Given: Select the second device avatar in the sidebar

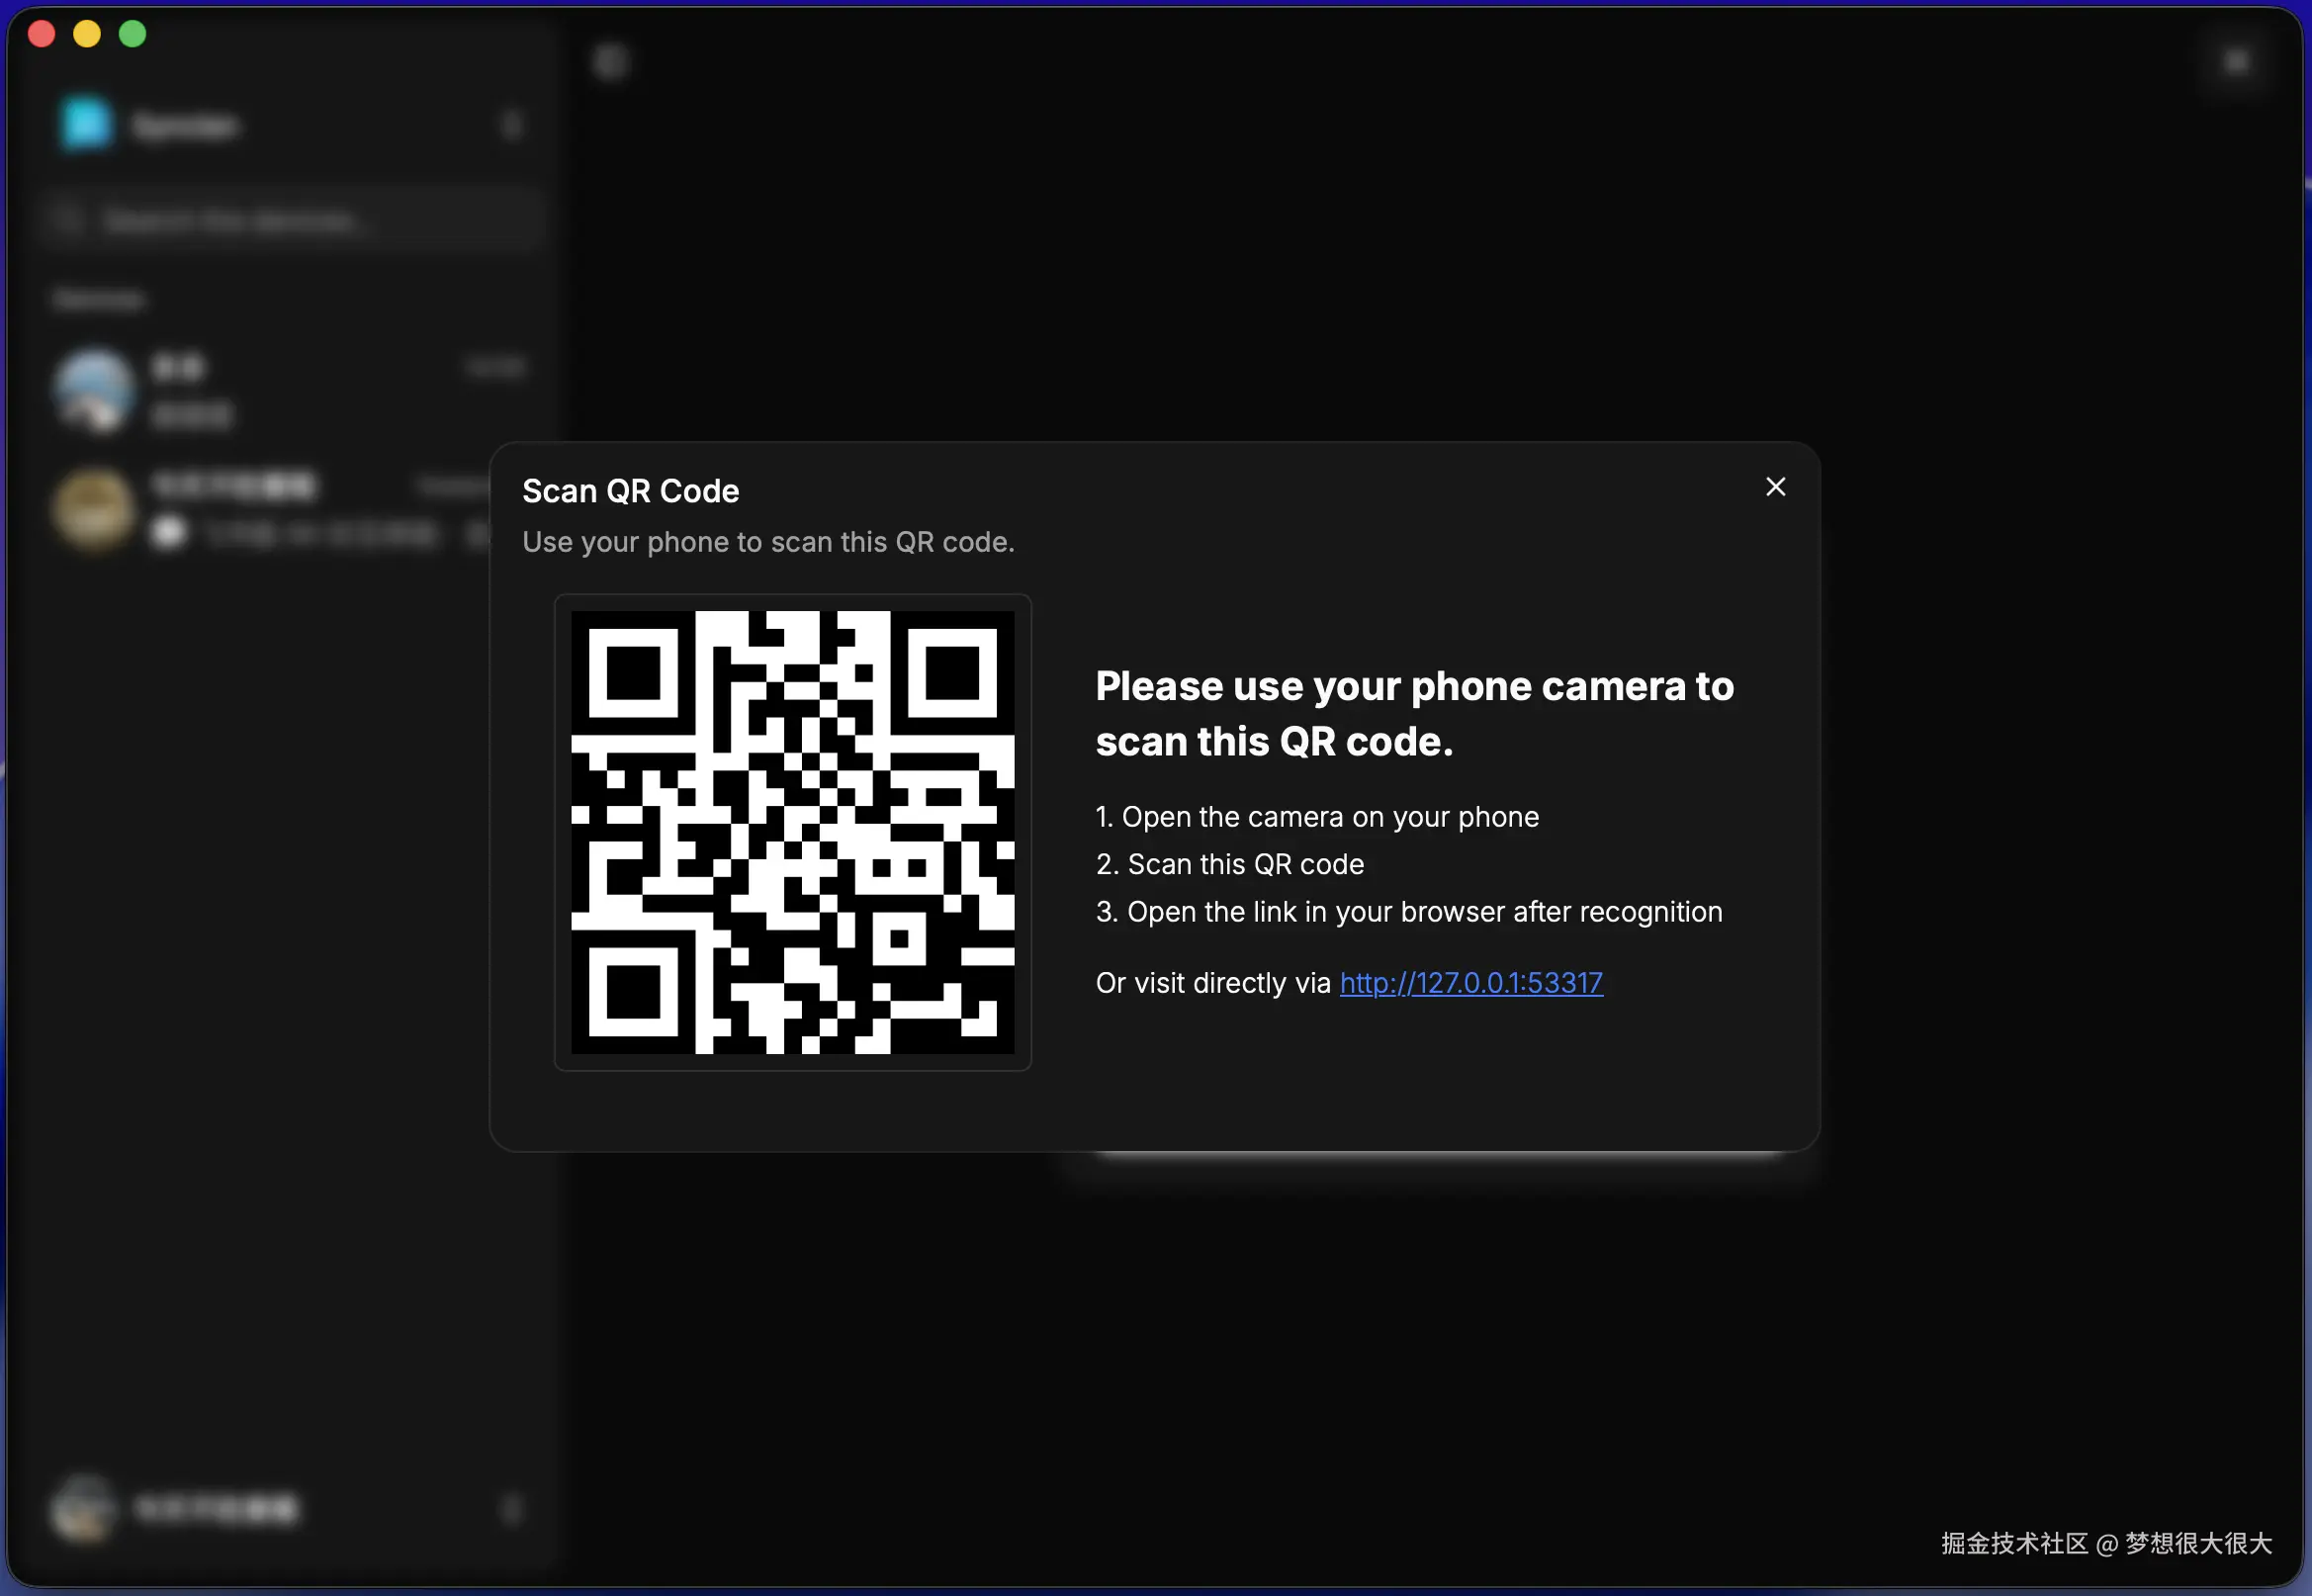Looking at the screenshot, I should point(94,509).
